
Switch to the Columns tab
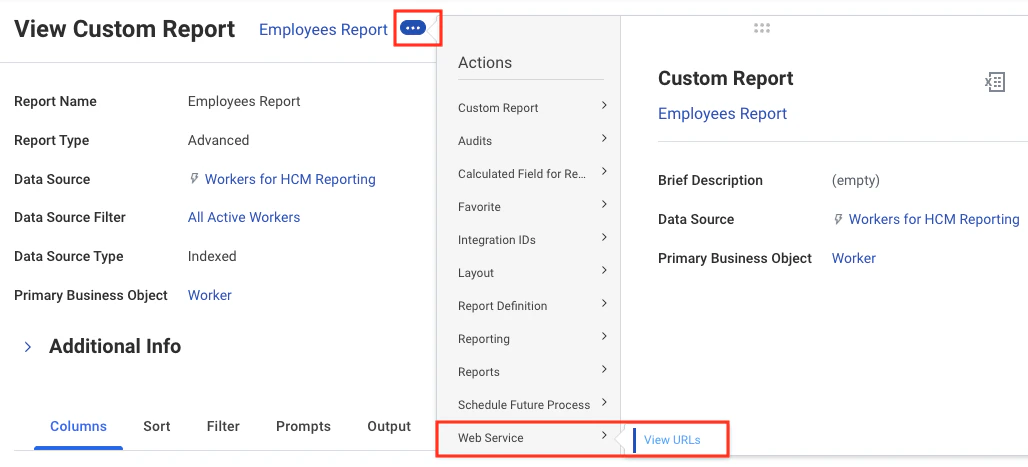[78, 426]
